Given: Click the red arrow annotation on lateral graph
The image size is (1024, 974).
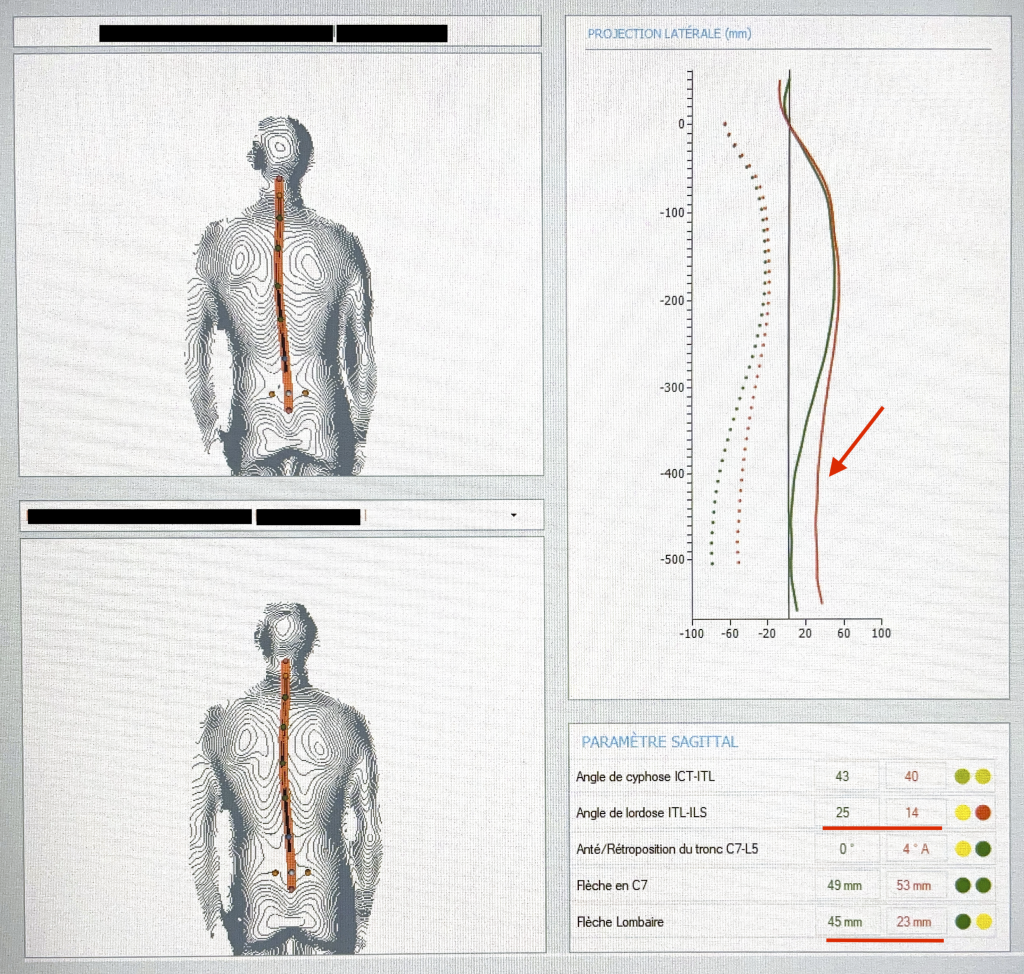Looking at the screenshot, I should tap(857, 441).
